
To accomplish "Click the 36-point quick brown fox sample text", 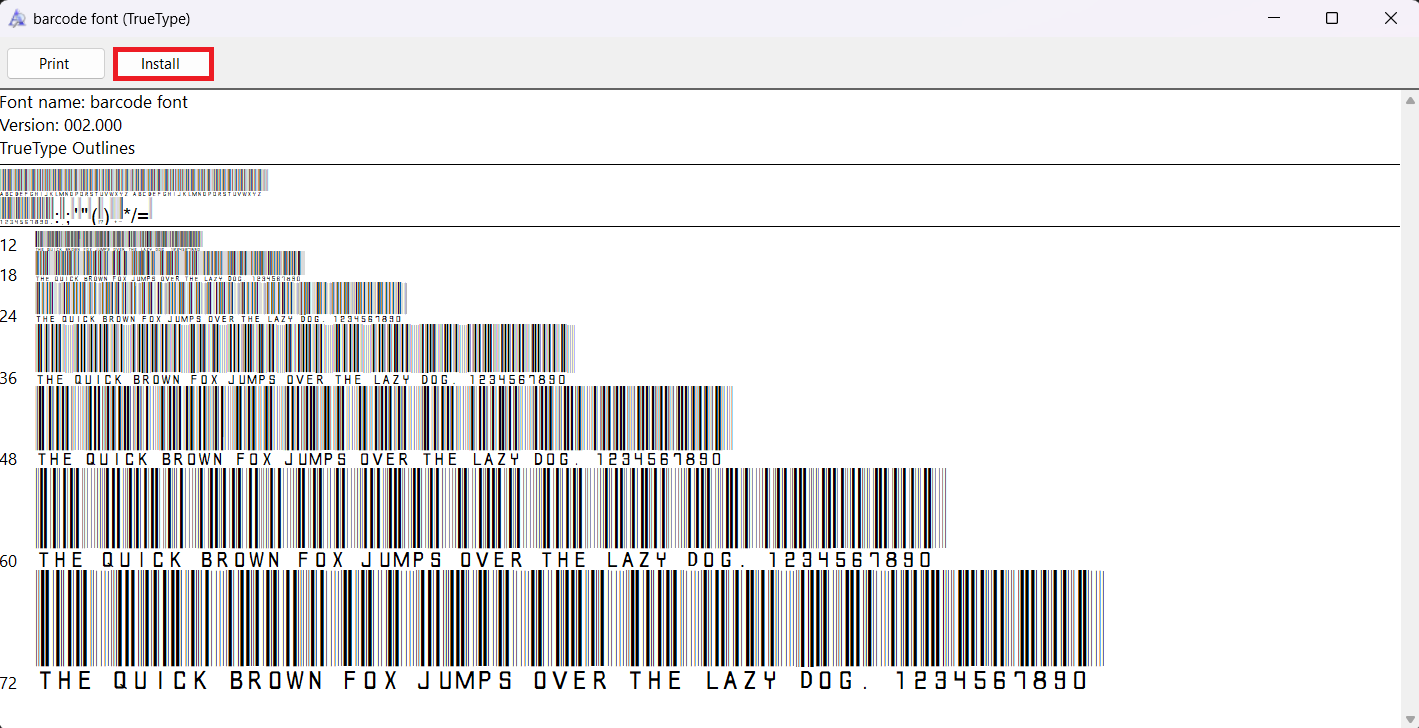I will point(305,354).
